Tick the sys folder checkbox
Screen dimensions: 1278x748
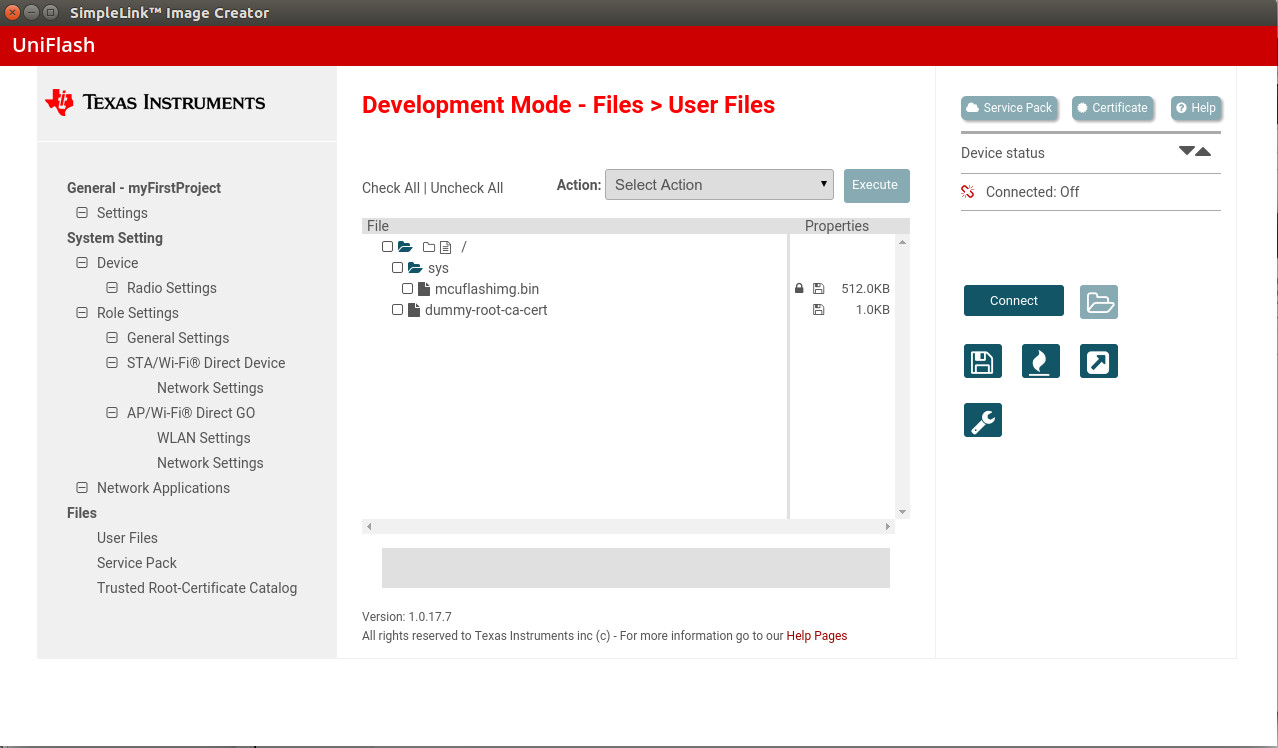(397, 268)
